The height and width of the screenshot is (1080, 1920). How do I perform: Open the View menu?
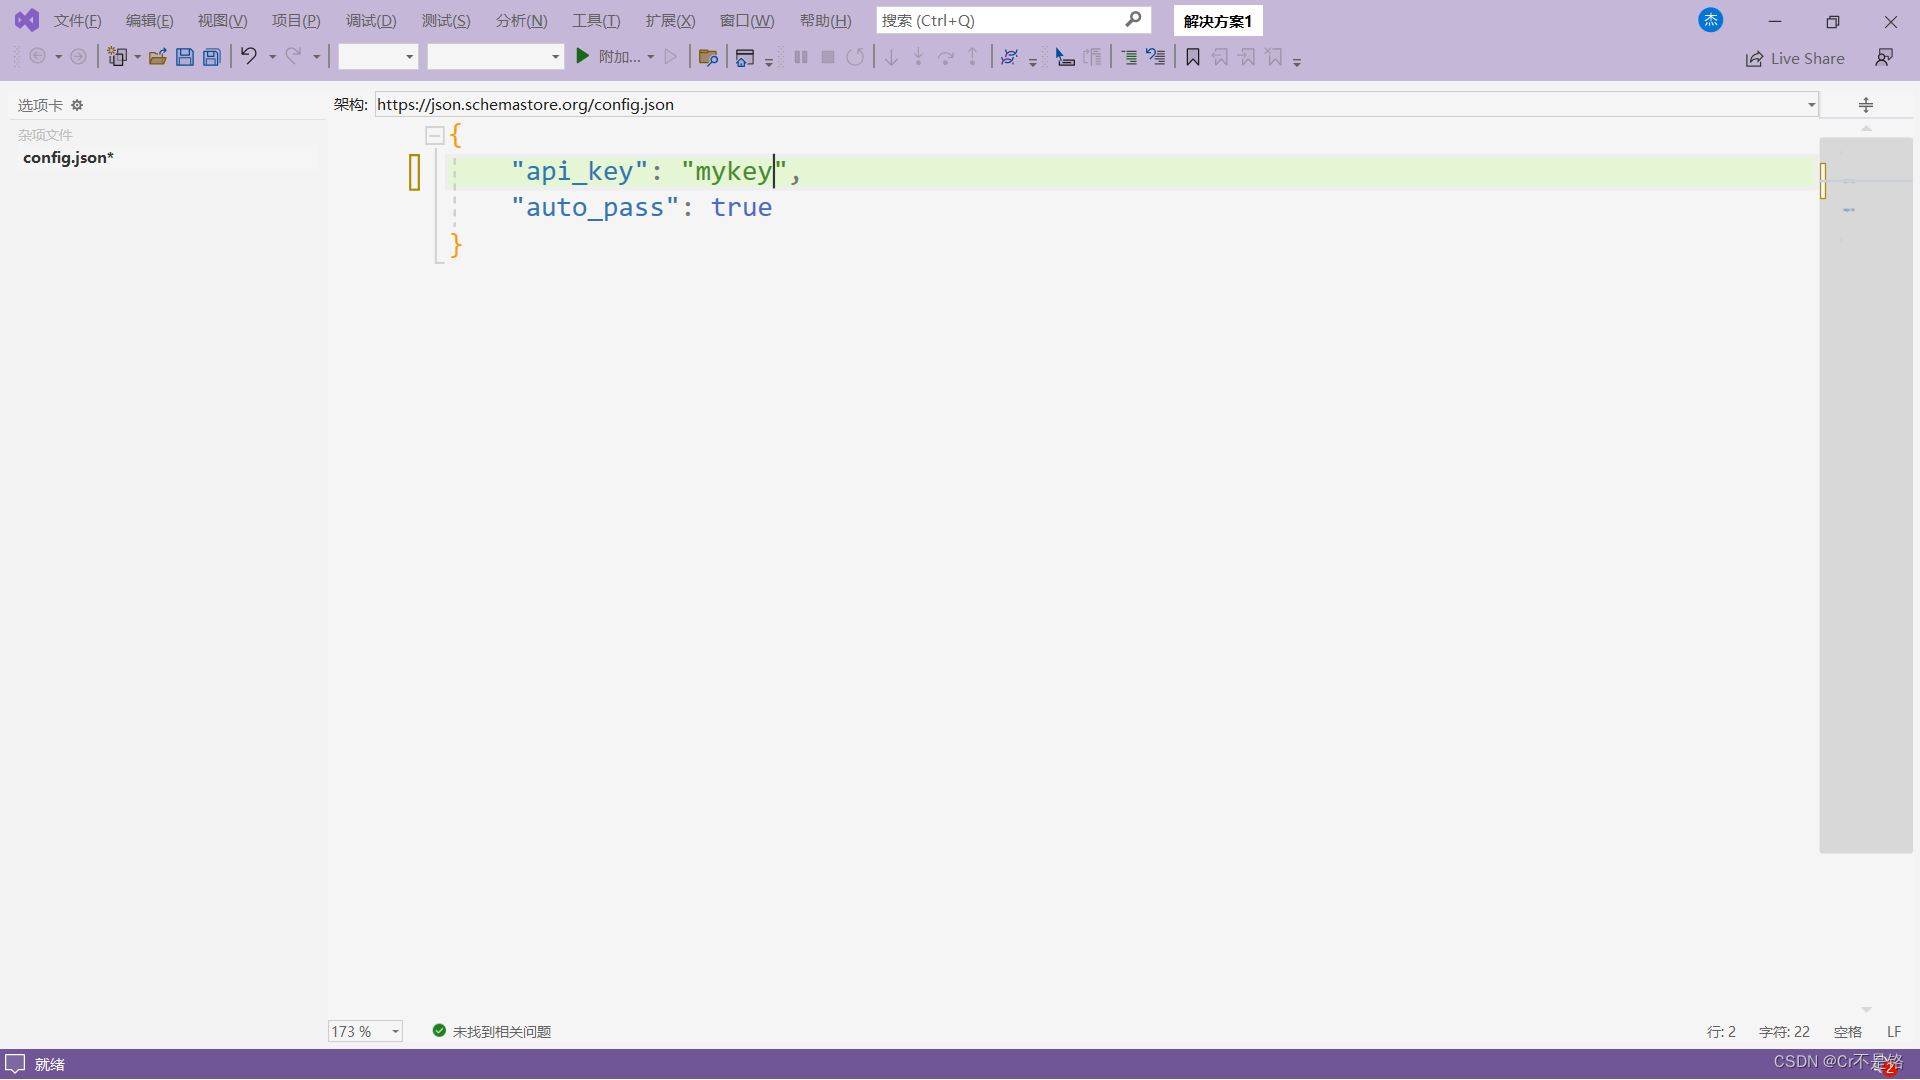point(222,21)
